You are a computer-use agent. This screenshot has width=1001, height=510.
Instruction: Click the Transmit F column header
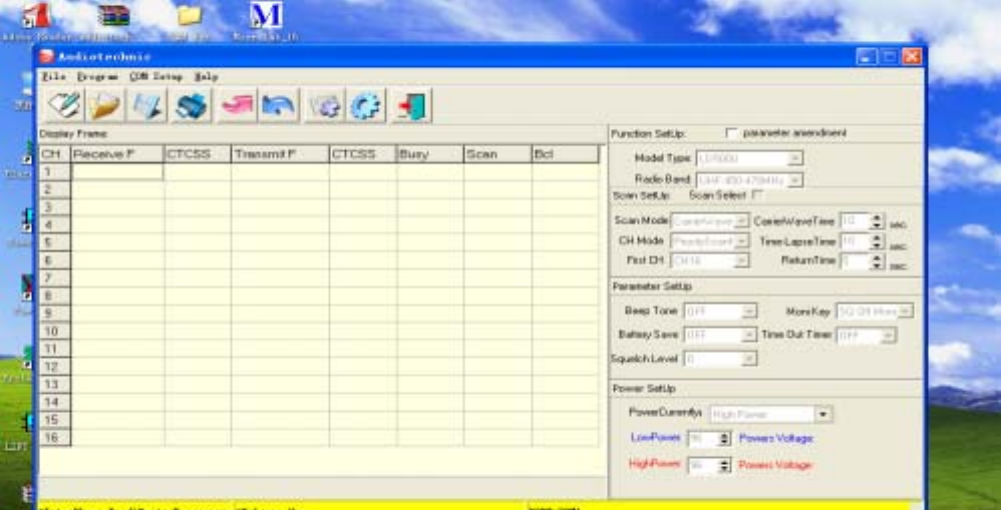coord(280,154)
